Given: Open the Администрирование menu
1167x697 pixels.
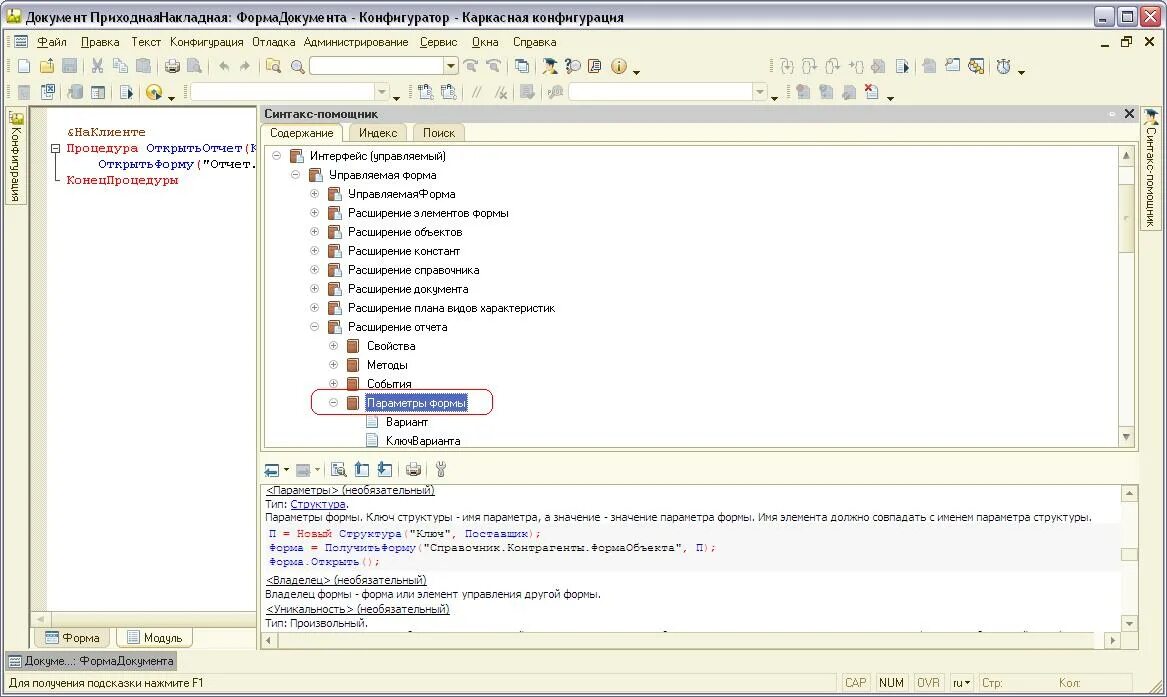Looking at the screenshot, I should (x=356, y=42).
